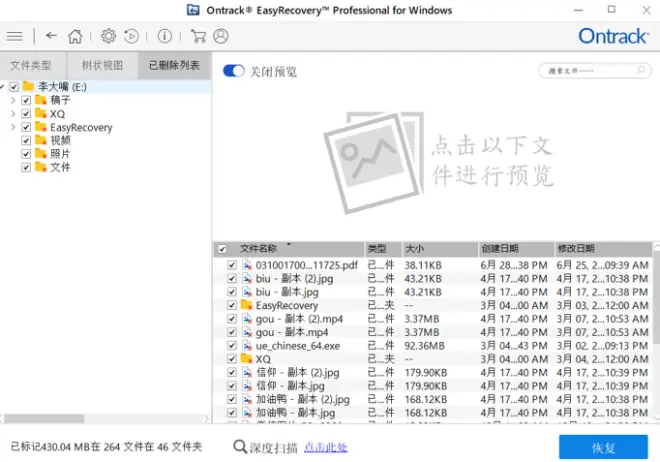Viewport: 660px width, 462px height.
Task: Select the 照片 tree item label
Action: click(60, 154)
